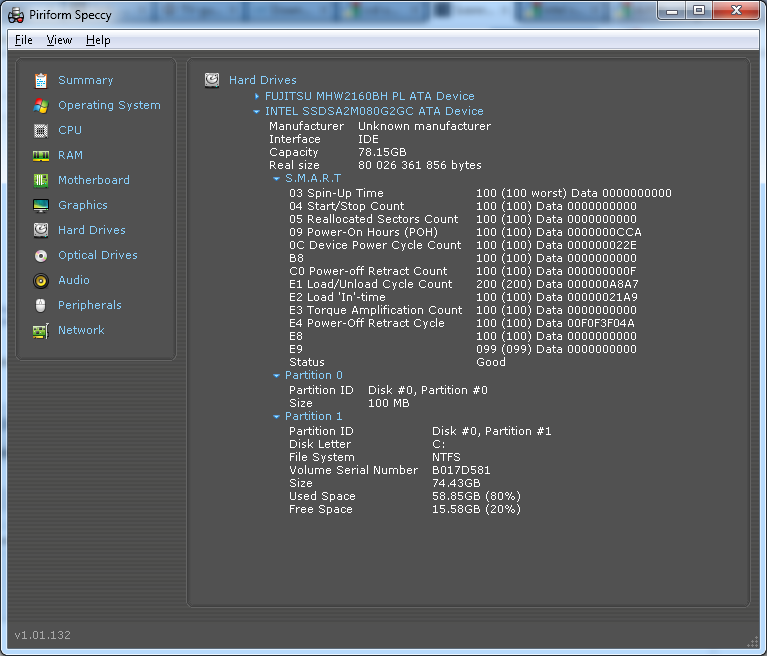Go to the Audio section
The width and height of the screenshot is (768, 658).
(x=74, y=280)
